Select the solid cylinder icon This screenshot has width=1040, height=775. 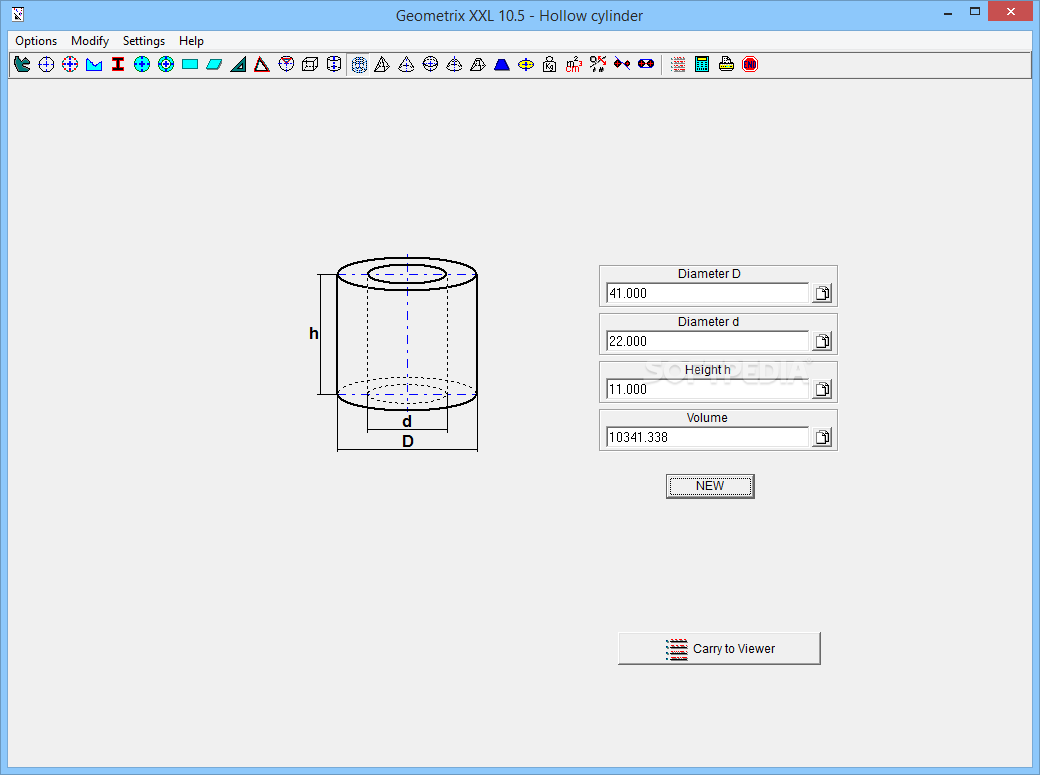click(x=334, y=64)
